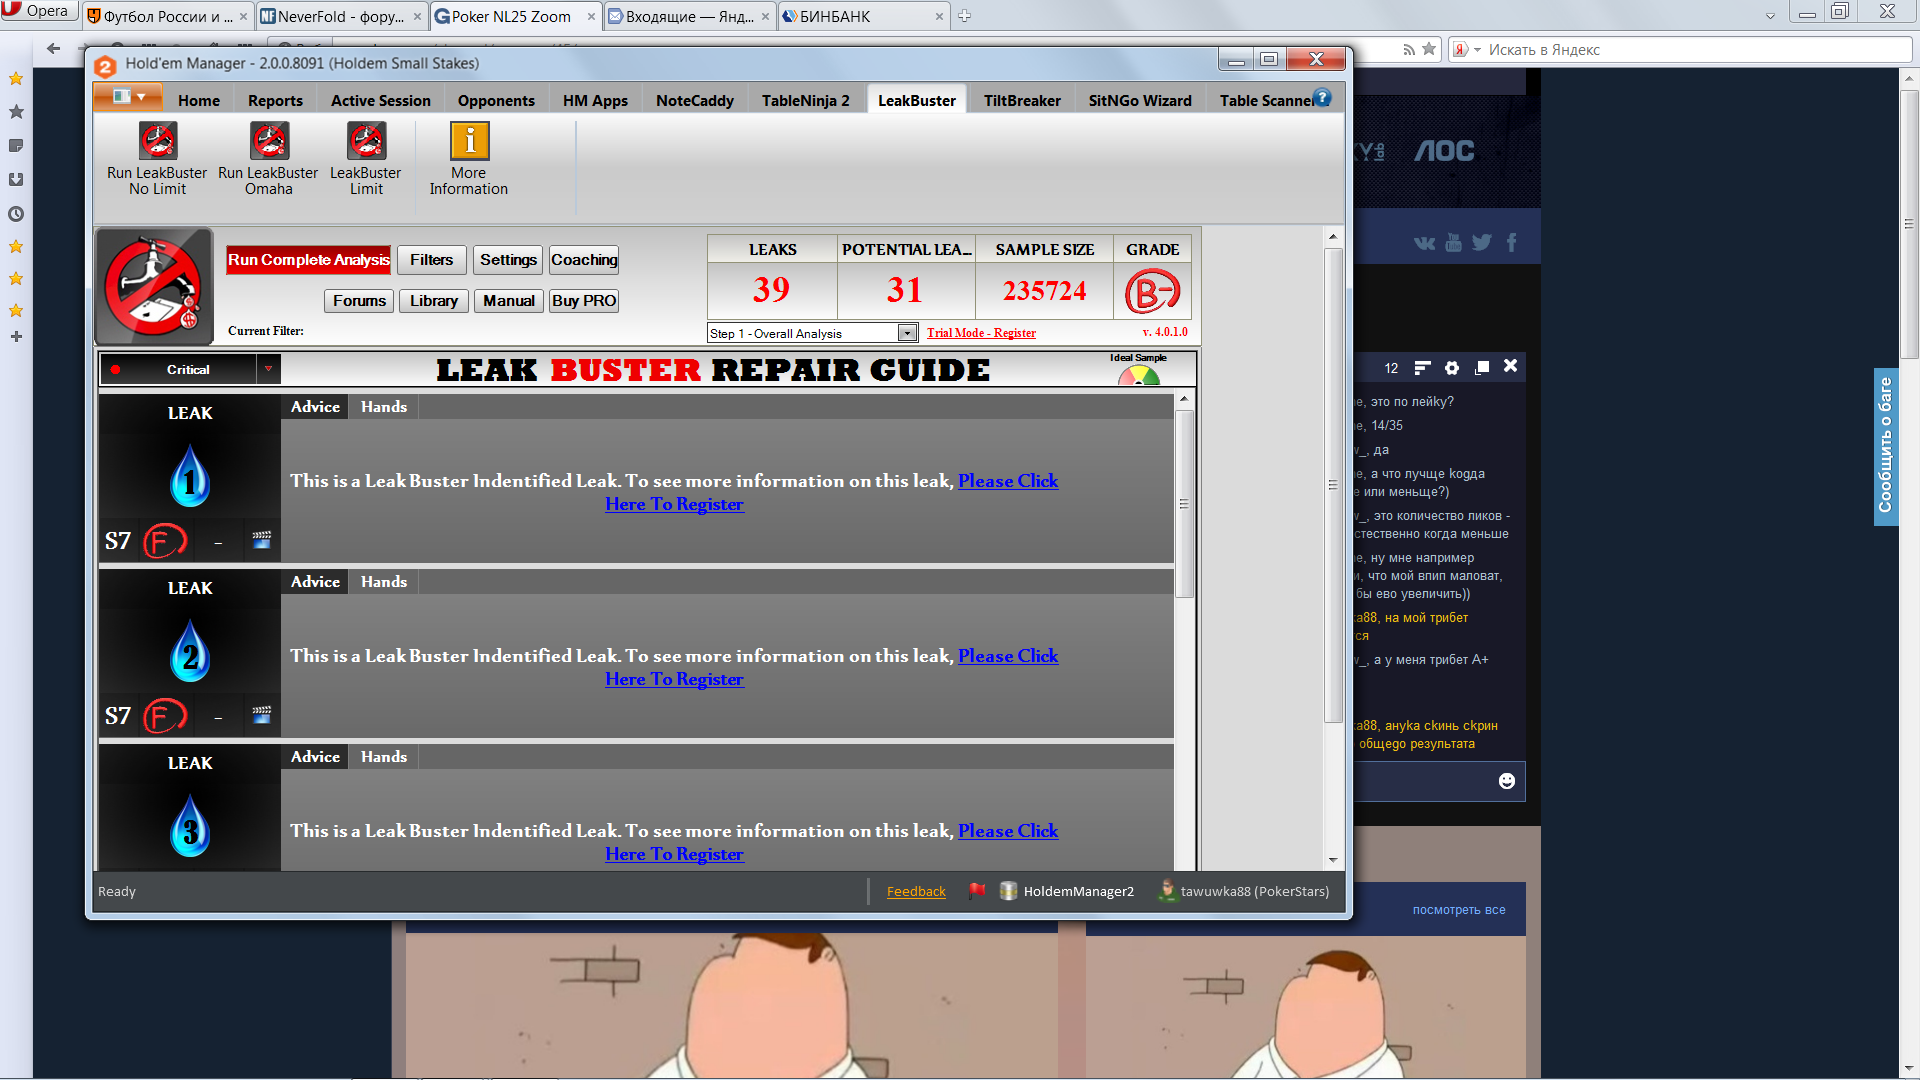Open LeakBuster Limit analysis
The width and height of the screenshot is (1920, 1080).
pos(366,142)
